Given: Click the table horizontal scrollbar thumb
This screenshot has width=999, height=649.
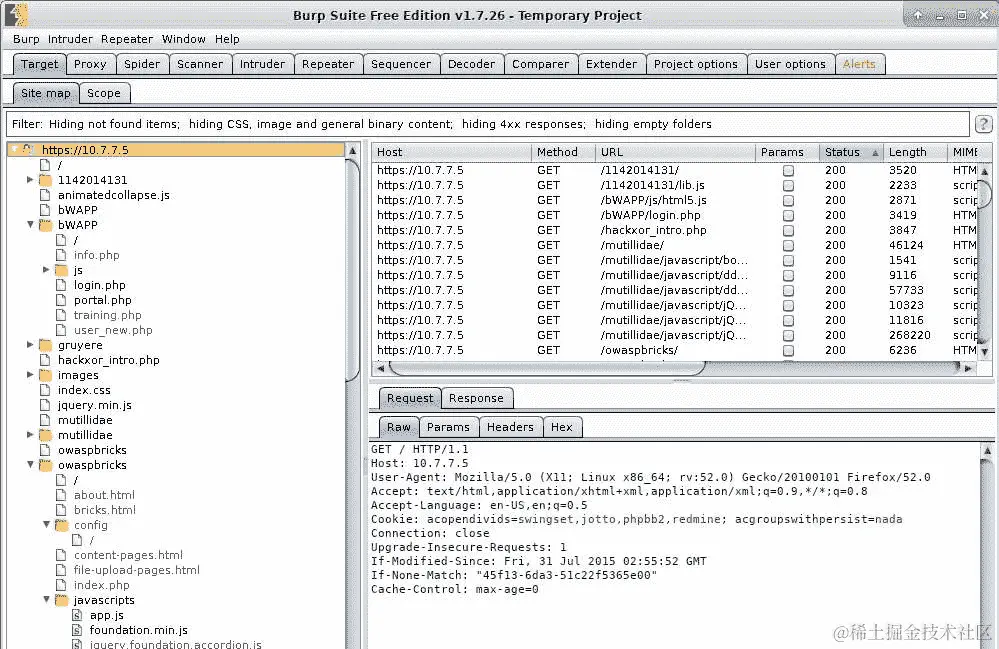Looking at the screenshot, I should click(547, 368).
